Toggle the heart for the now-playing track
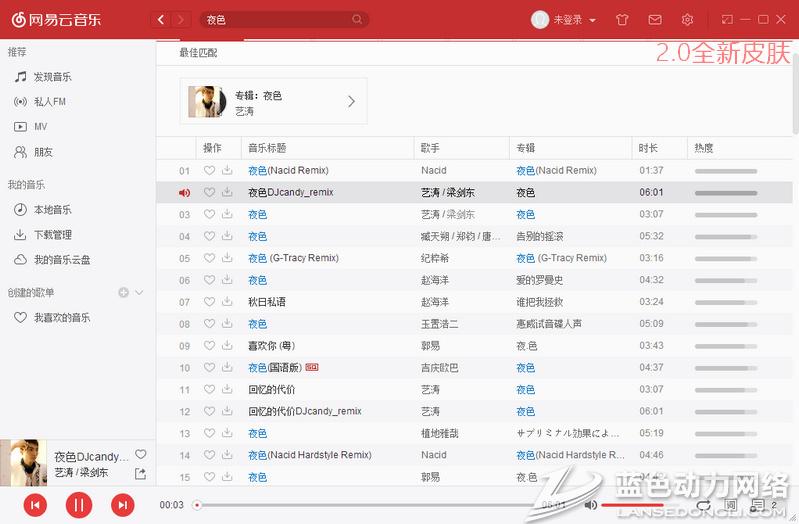This screenshot has height=524, width=799. click(141, 455)
